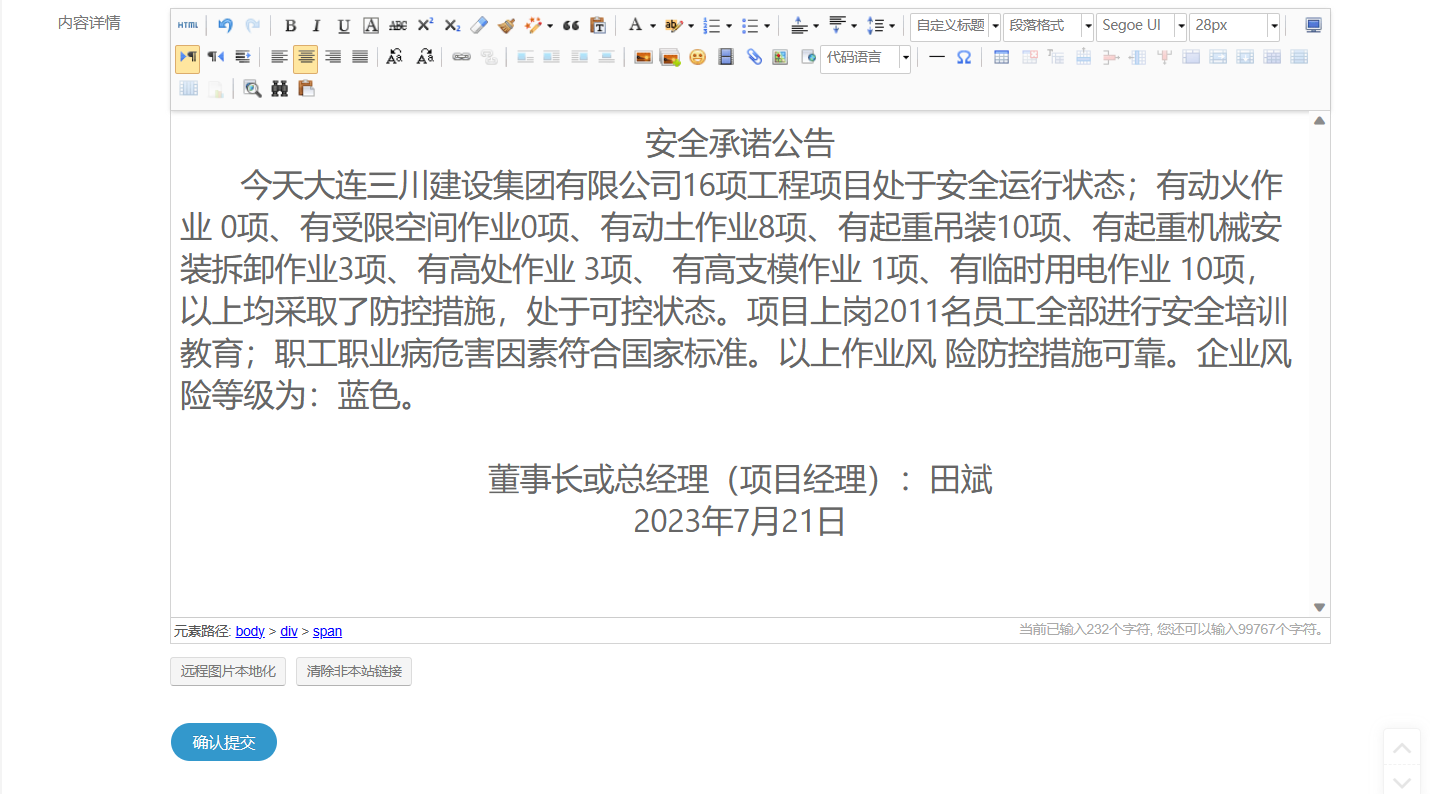Image resolution: width=1430 pixels, height=794 pixels.
Task: Open the Segoe UI font family dropdown
Action: (1142, 26)
